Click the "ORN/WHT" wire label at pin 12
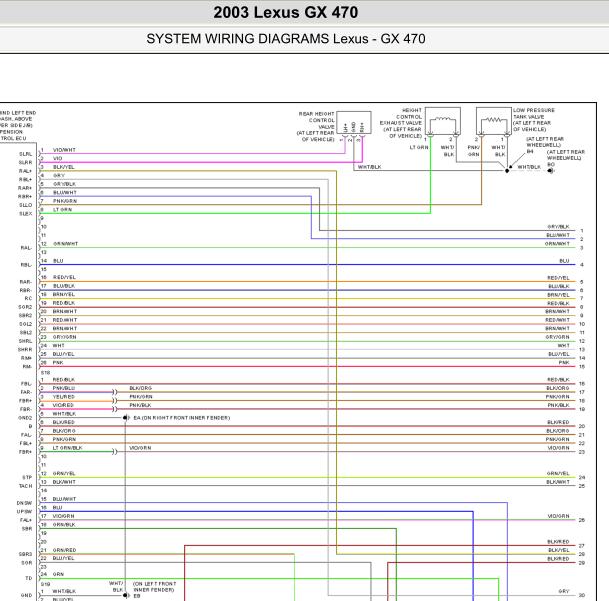609x601 pixels. coord(65,244)
